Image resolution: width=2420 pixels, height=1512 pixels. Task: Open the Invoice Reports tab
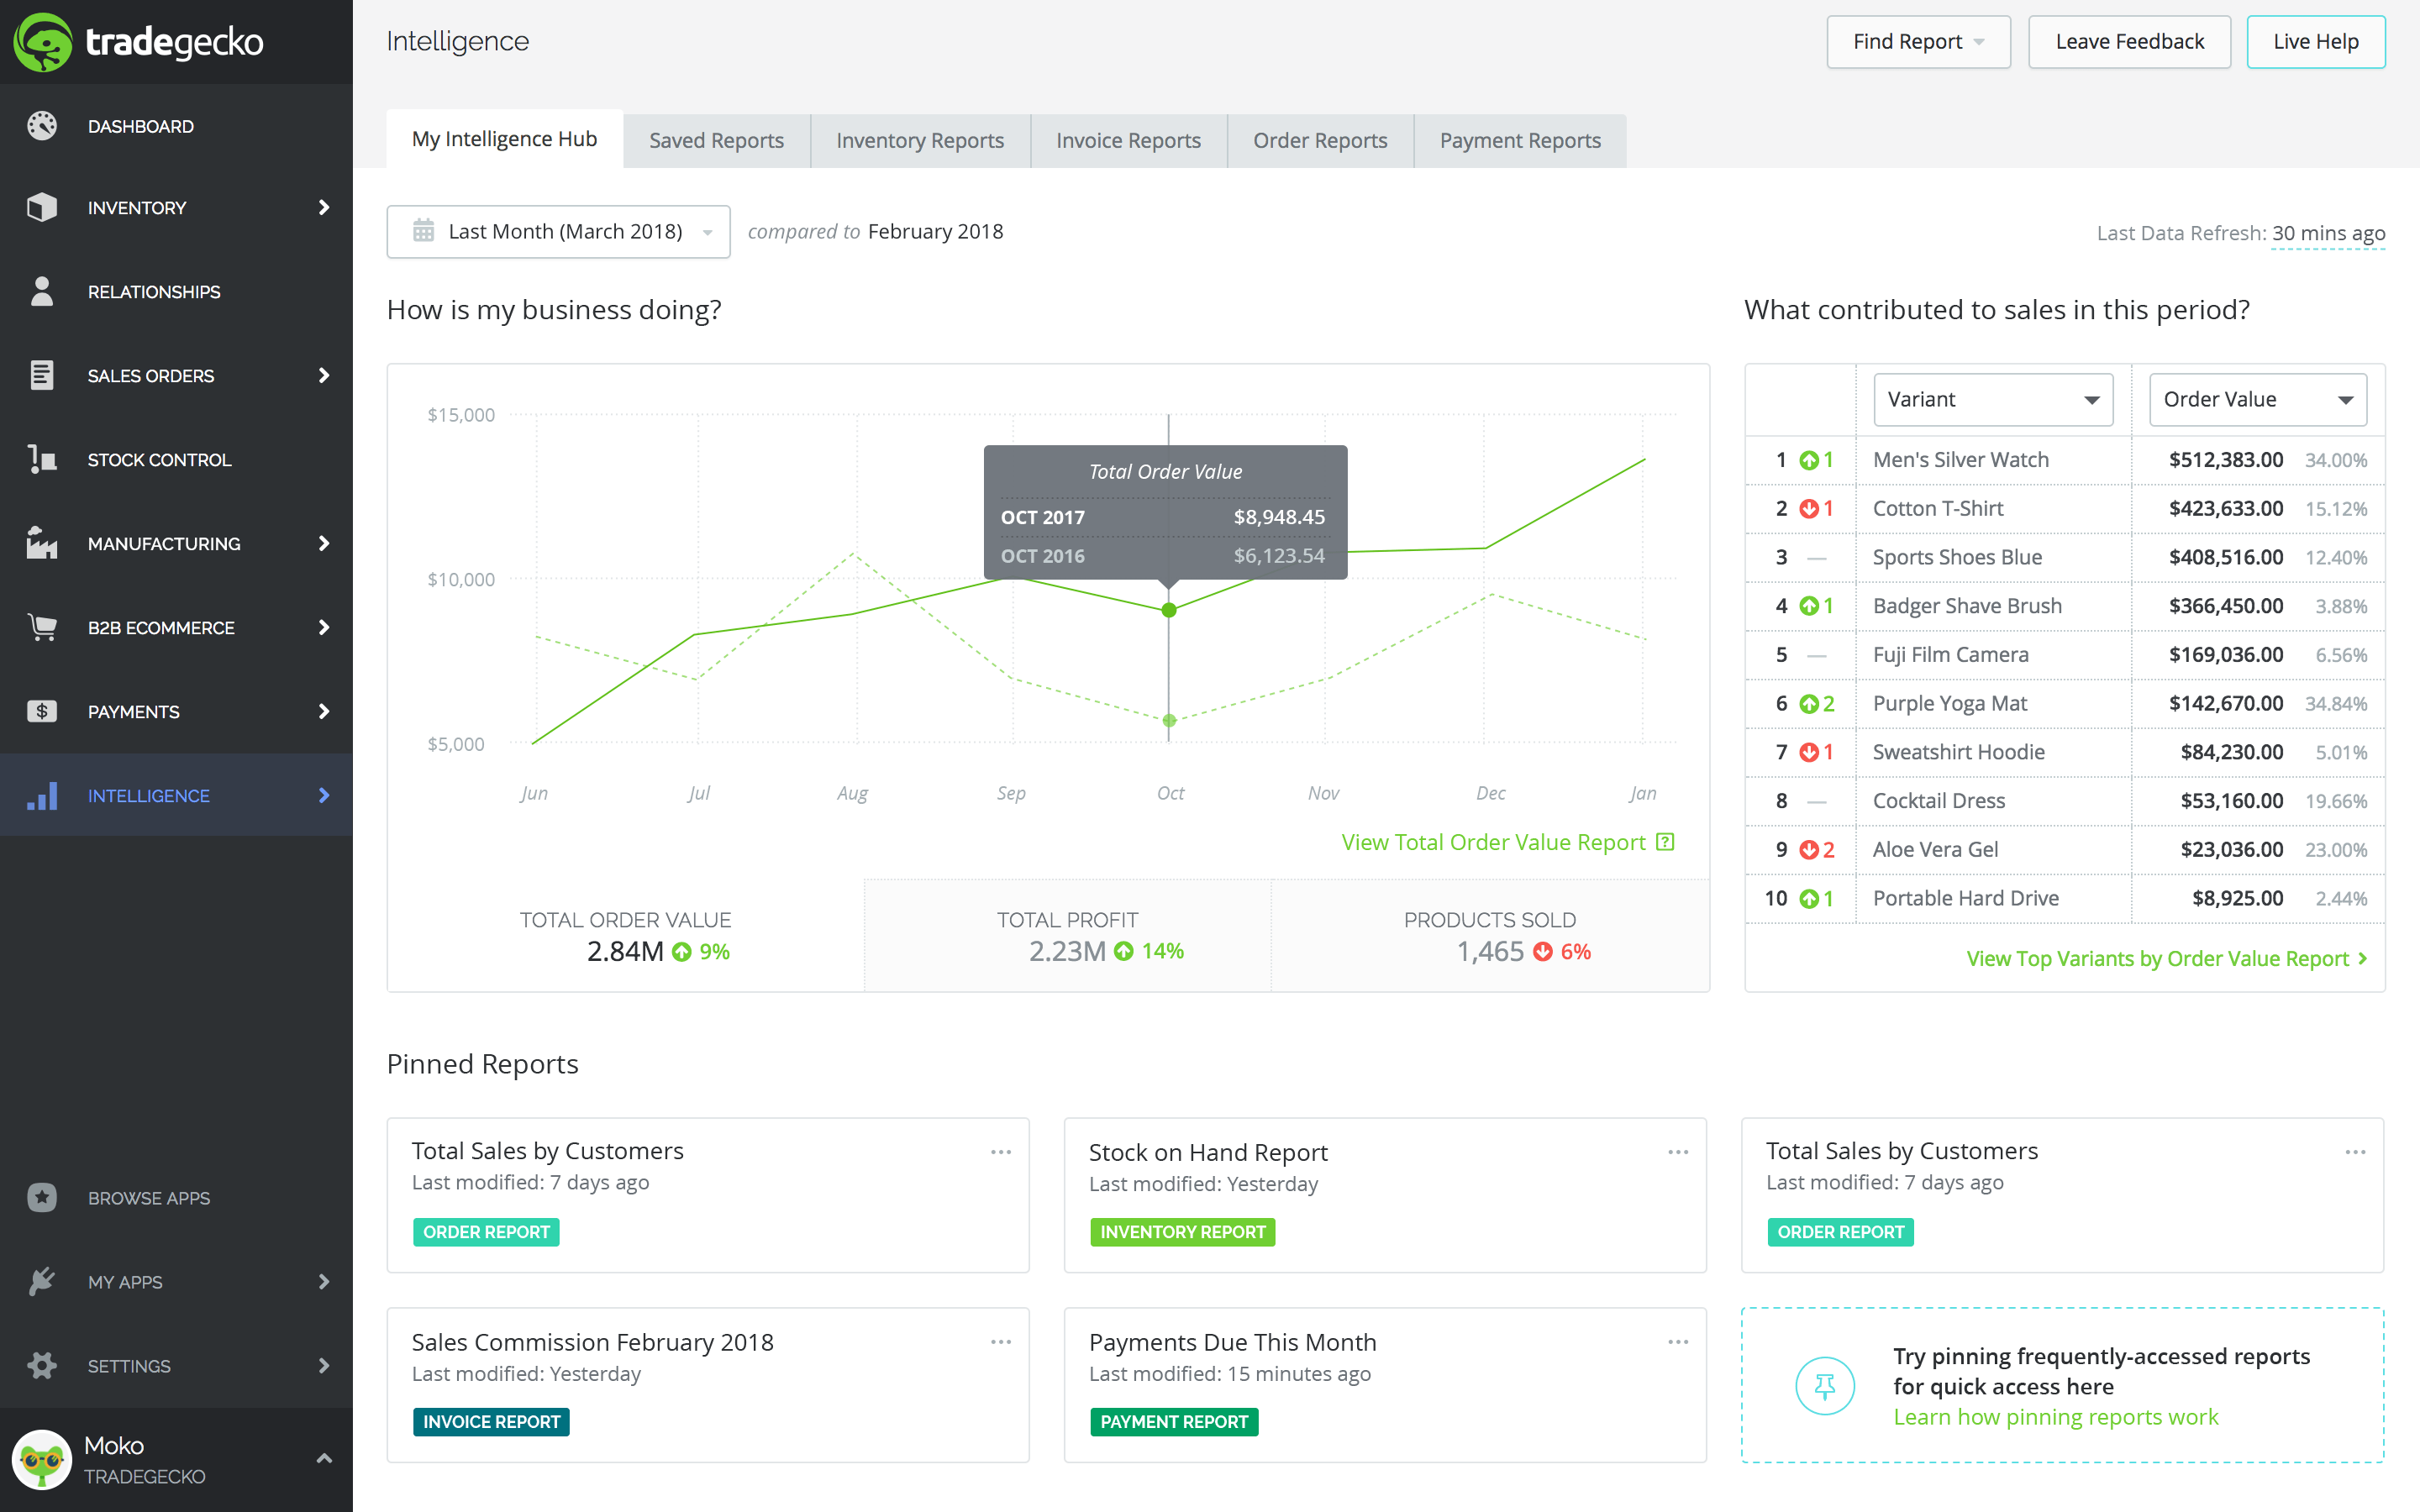click(1128, 140)
